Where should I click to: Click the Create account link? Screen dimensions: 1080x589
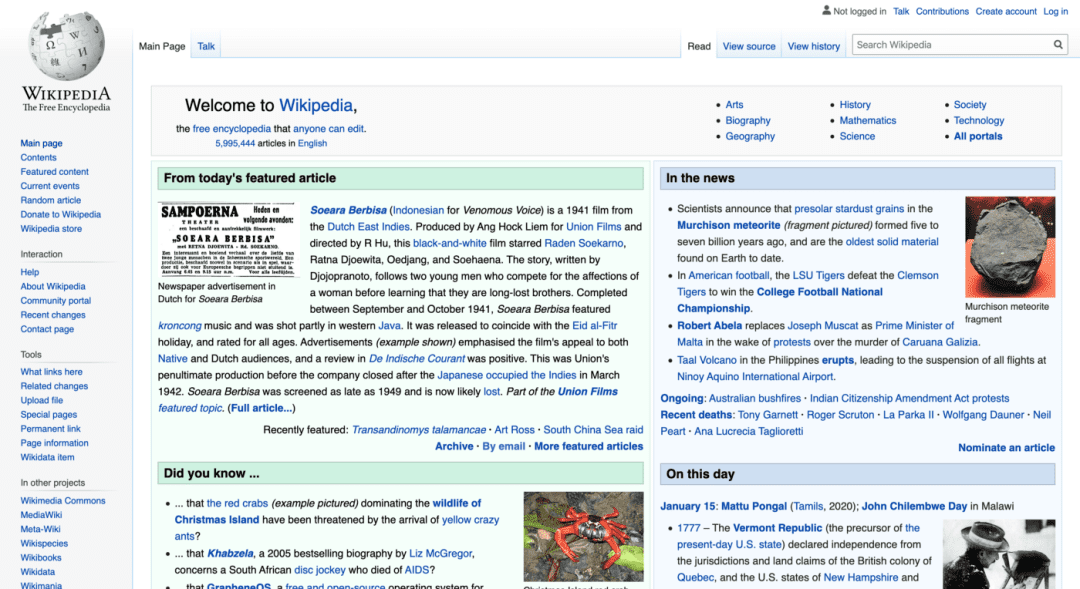point(1006,11)
